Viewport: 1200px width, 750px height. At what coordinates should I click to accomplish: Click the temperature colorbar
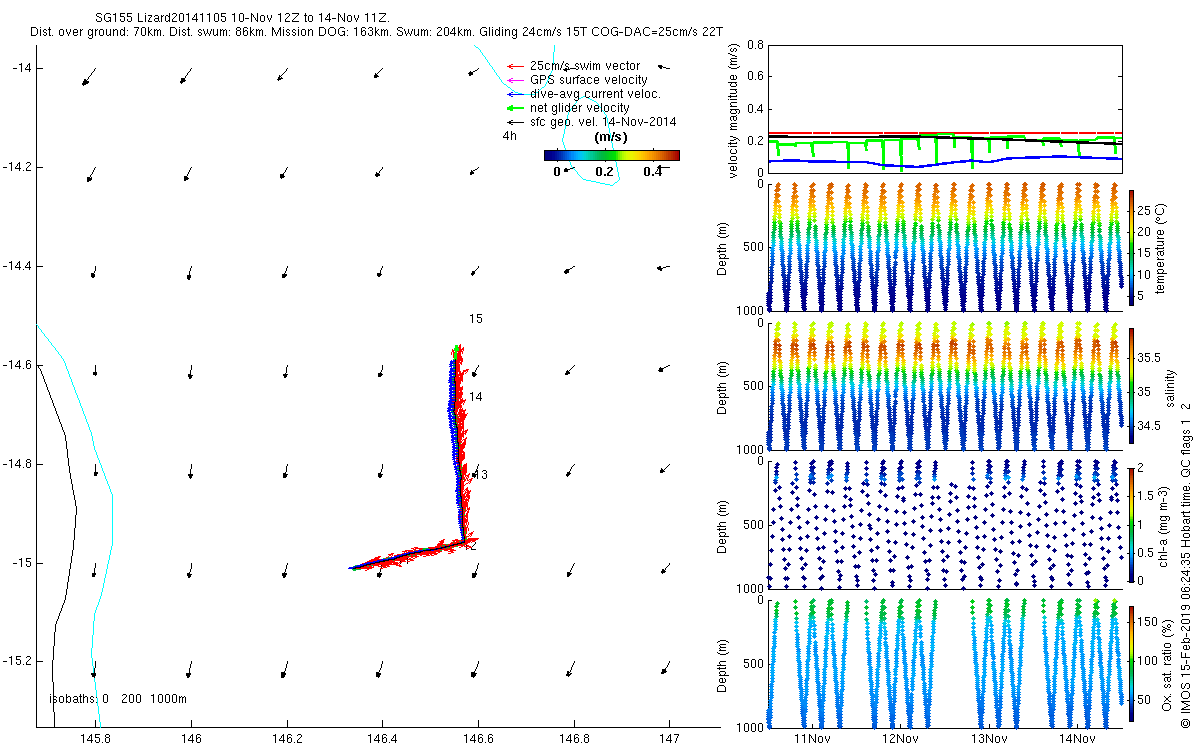point(1131,247)
